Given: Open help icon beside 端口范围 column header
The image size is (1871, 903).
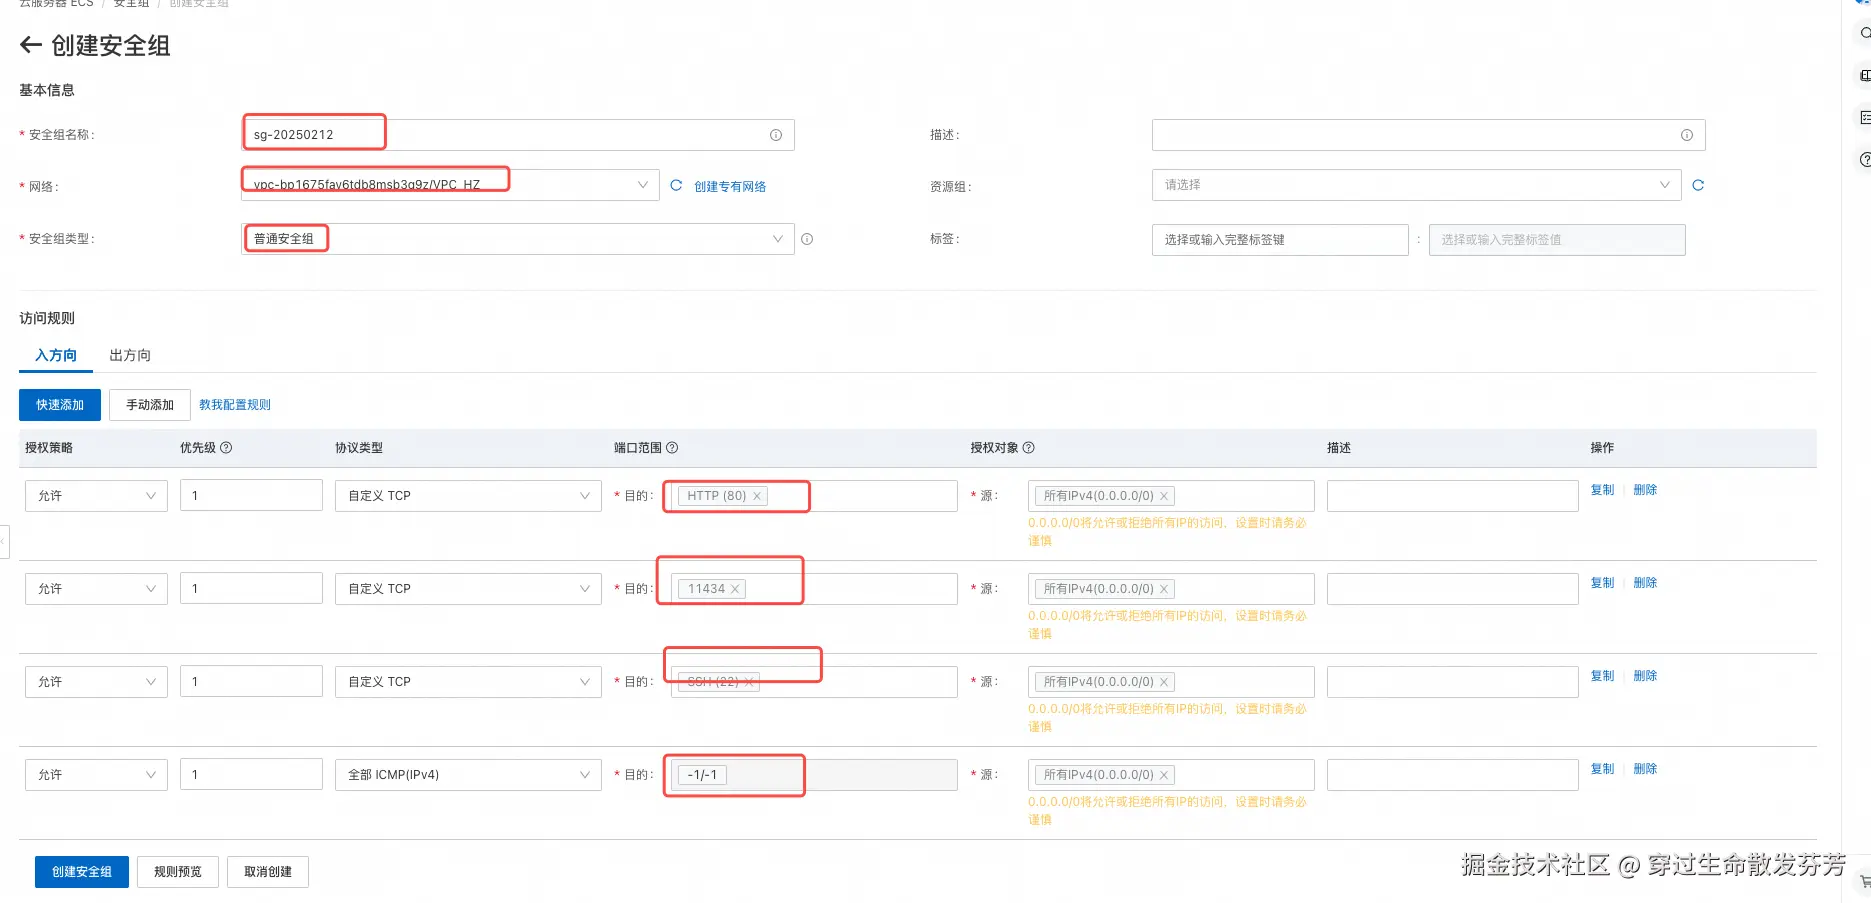Looking at the screenshot, I should (672, 448).
